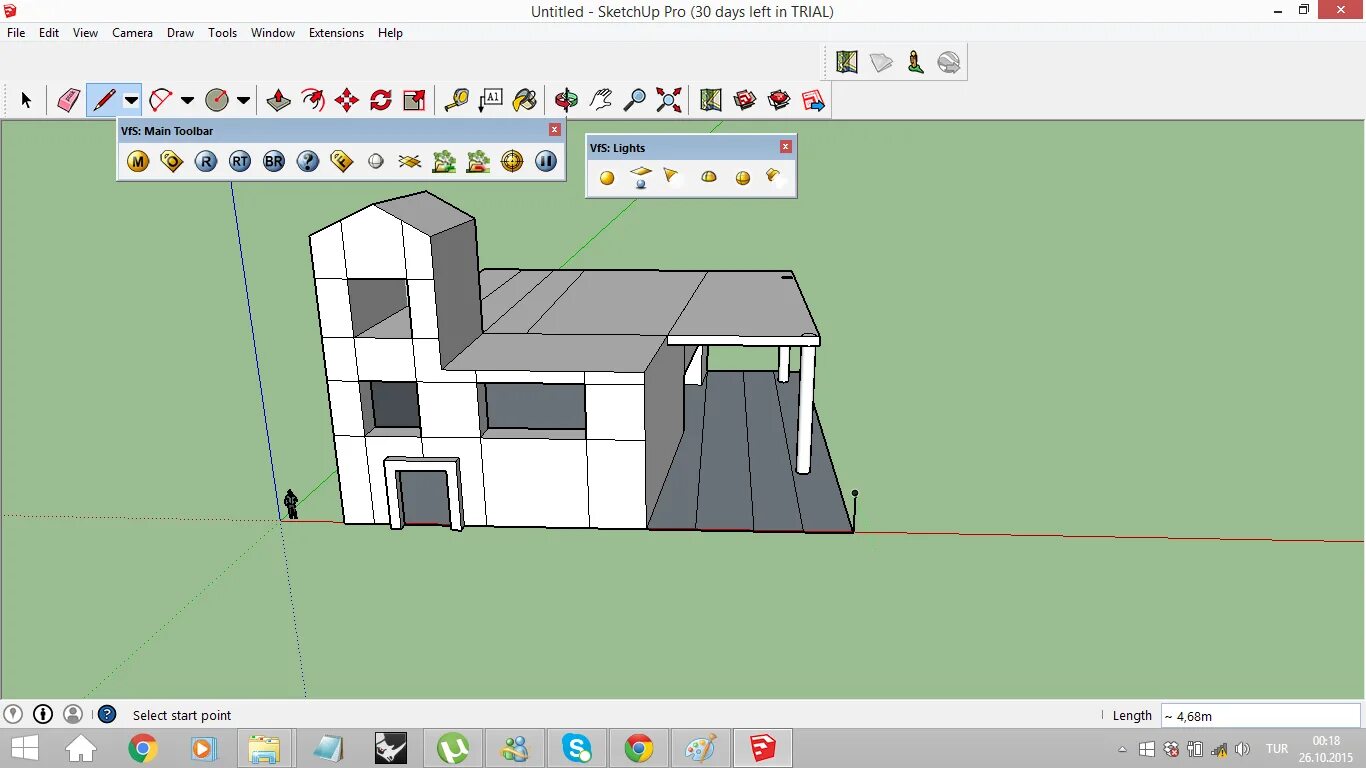Open the Extensions menu
The width and height of the screenshot is (1366, 768).
click(x=336, y=33)
